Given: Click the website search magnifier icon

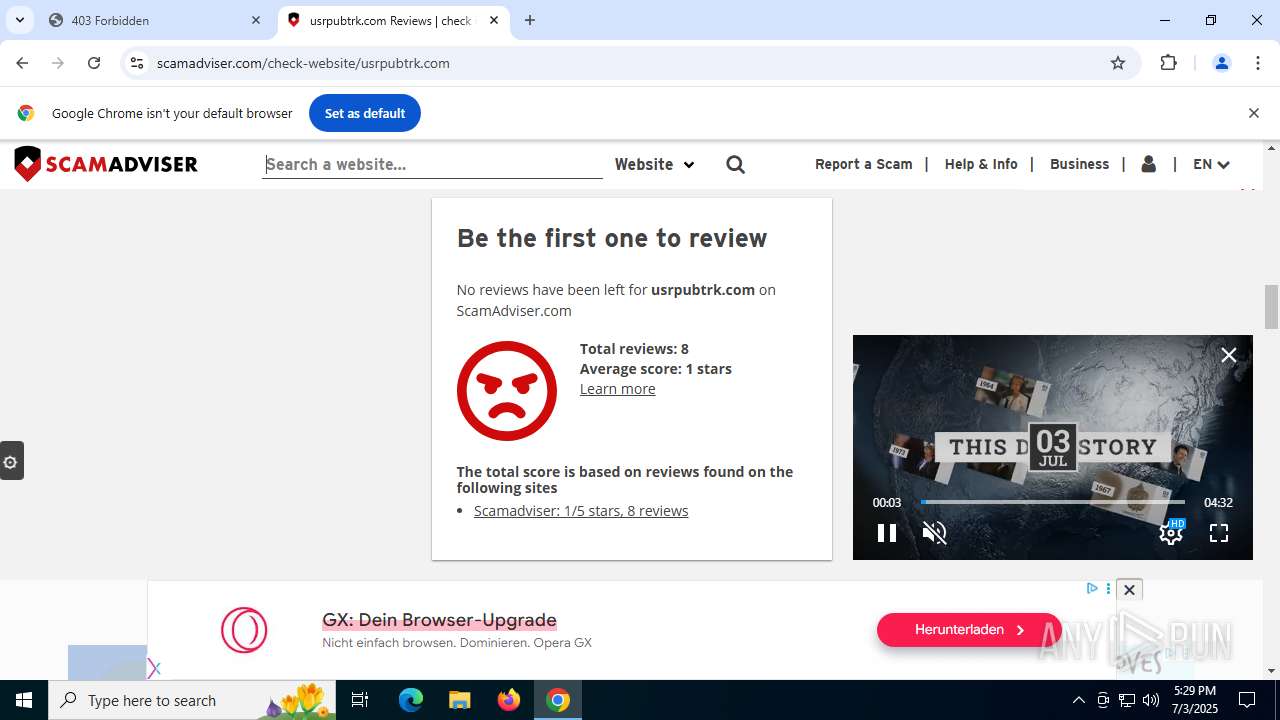Looking at the screenshot, I should [x=736, y=164].
